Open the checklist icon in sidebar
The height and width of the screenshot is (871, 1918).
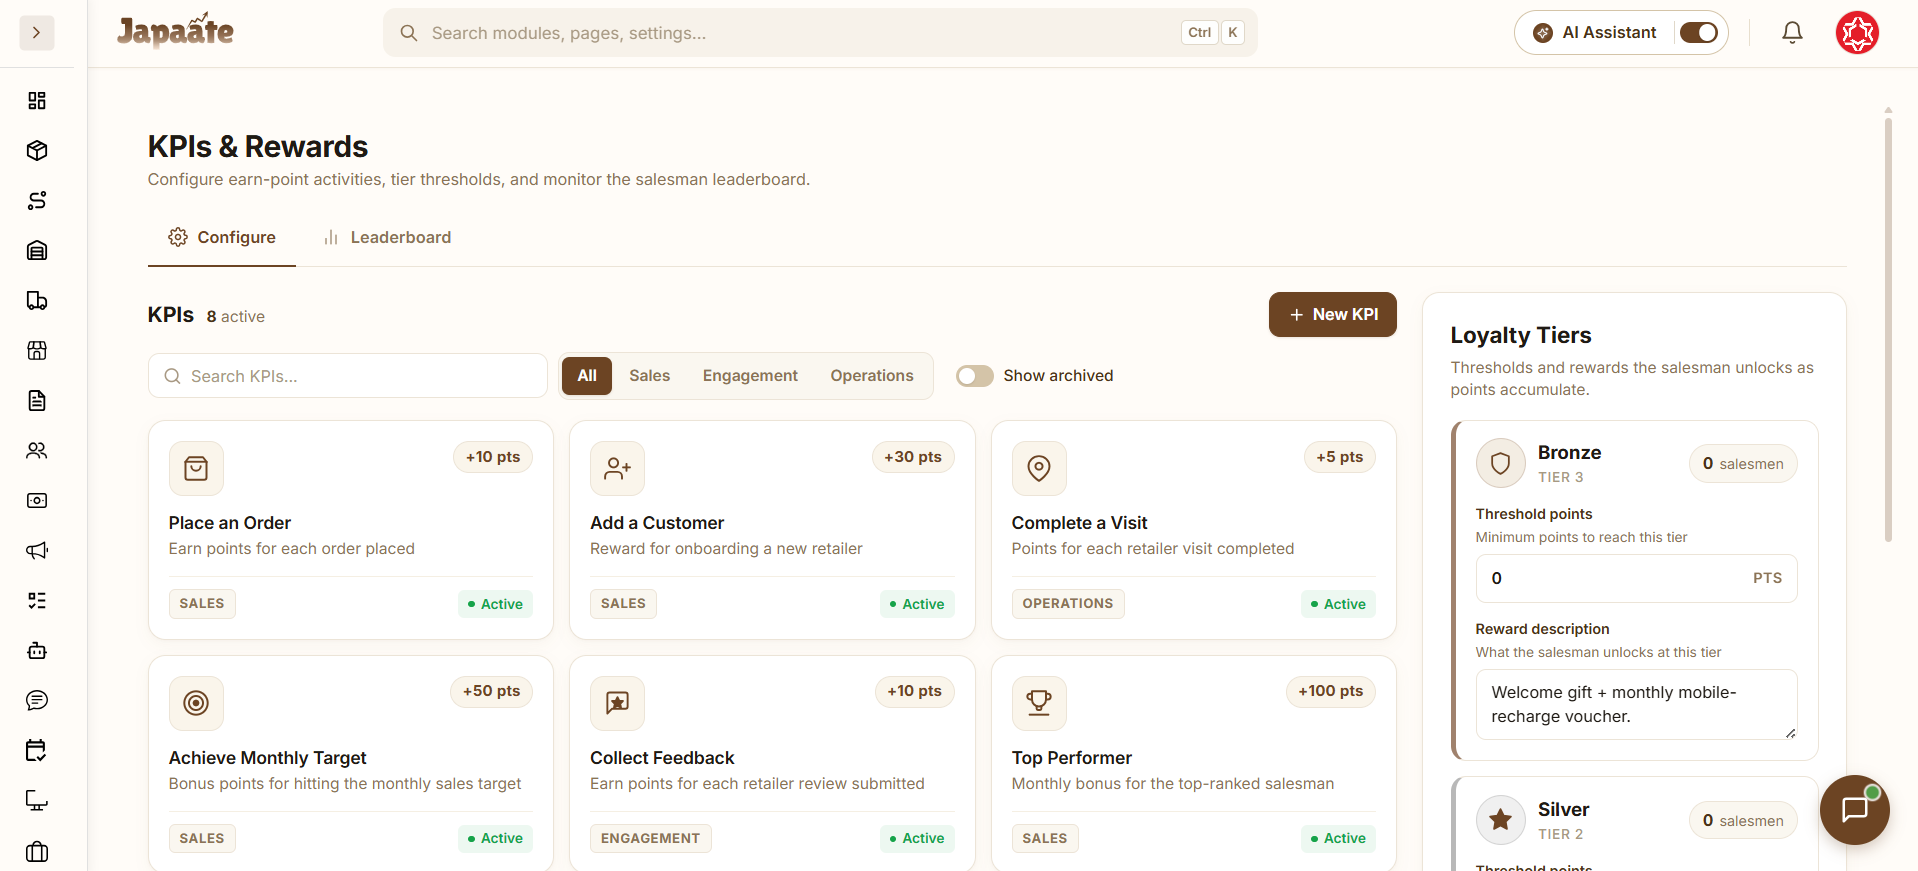pyautogui.click(x=37, y=600)
